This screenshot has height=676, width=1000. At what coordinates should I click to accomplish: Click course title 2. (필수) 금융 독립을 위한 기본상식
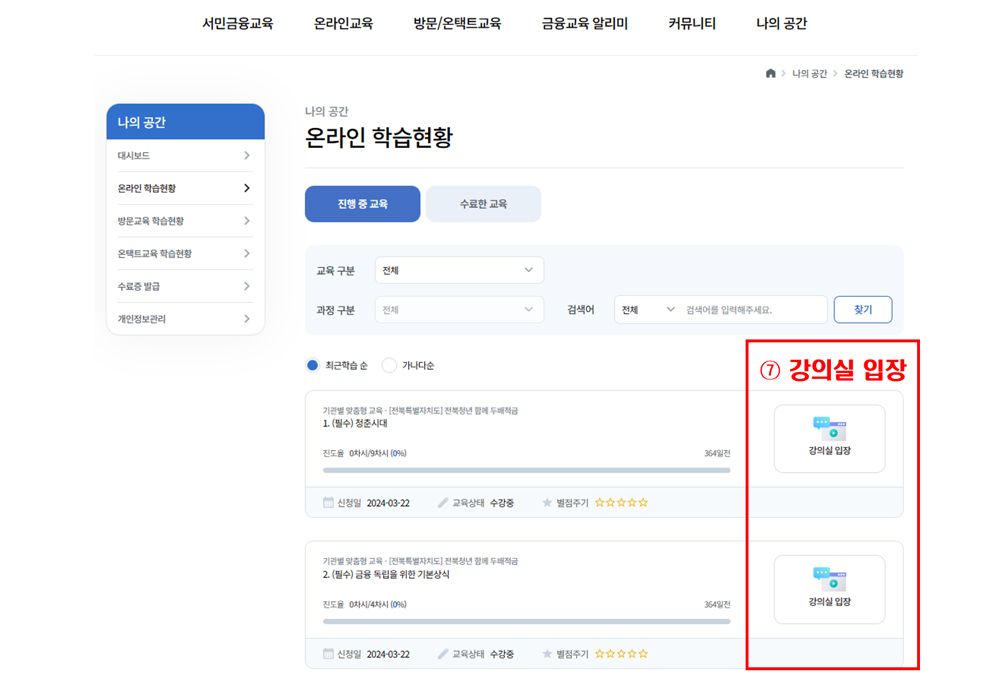click(x=386, y=575)
